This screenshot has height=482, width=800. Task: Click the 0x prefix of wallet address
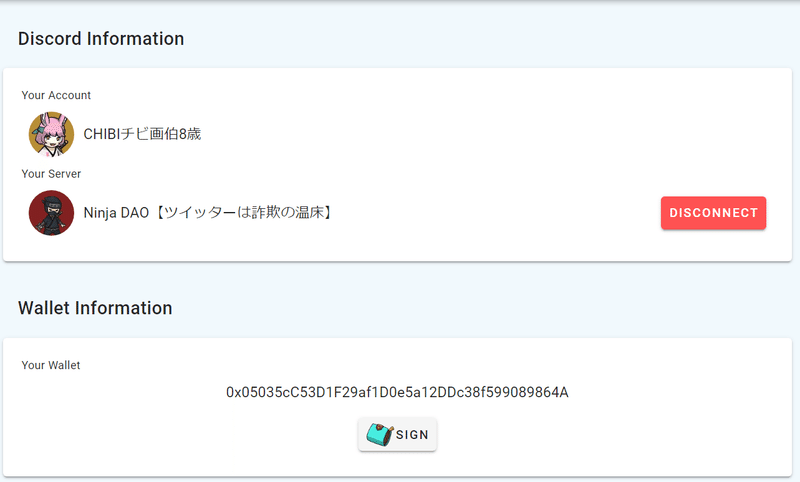(x=233, y=392)
